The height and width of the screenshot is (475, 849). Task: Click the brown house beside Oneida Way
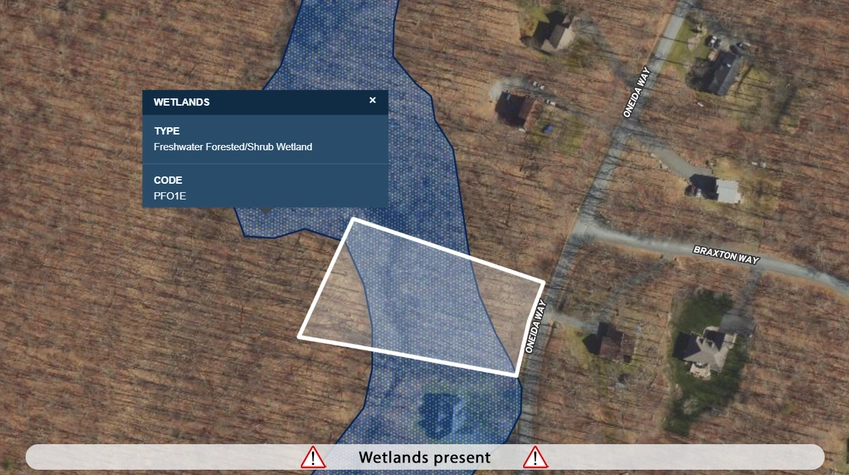pyautogui.click(x=615, y=341)
